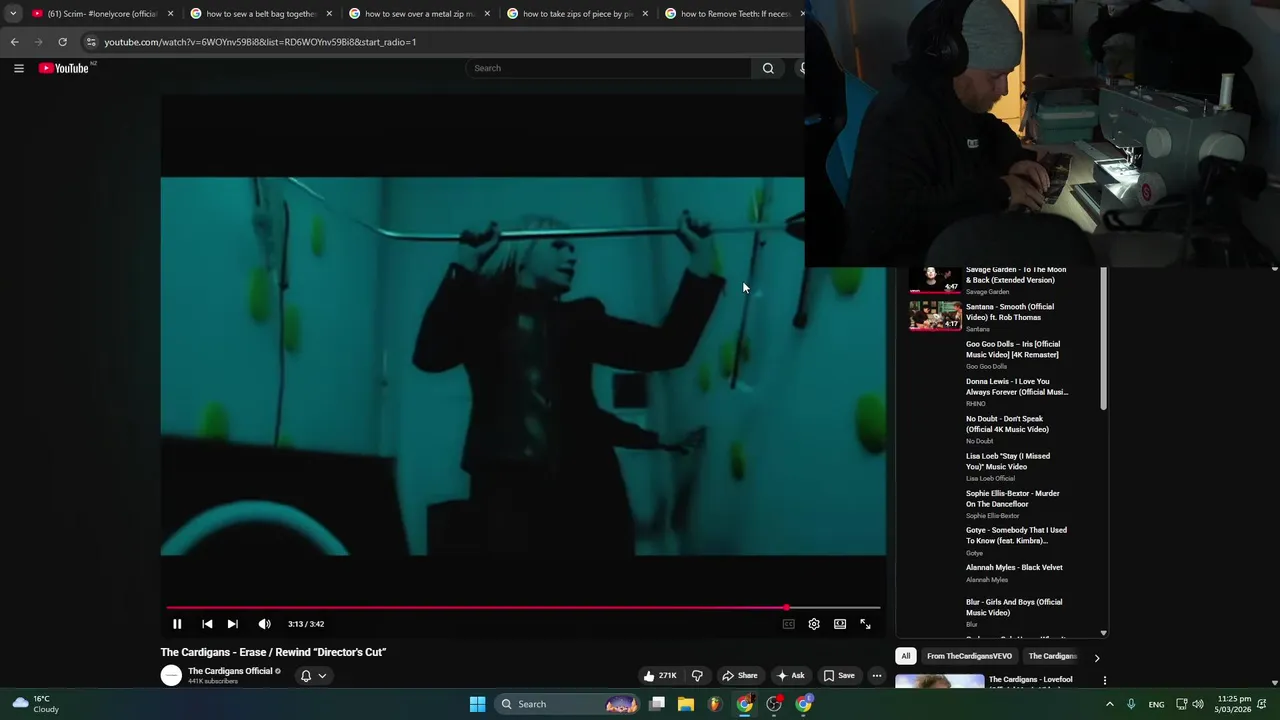Switch to 'how to sew over a metal zip' tab
The height and width of the screenshot is (720, 1280).
pos(419,14)
